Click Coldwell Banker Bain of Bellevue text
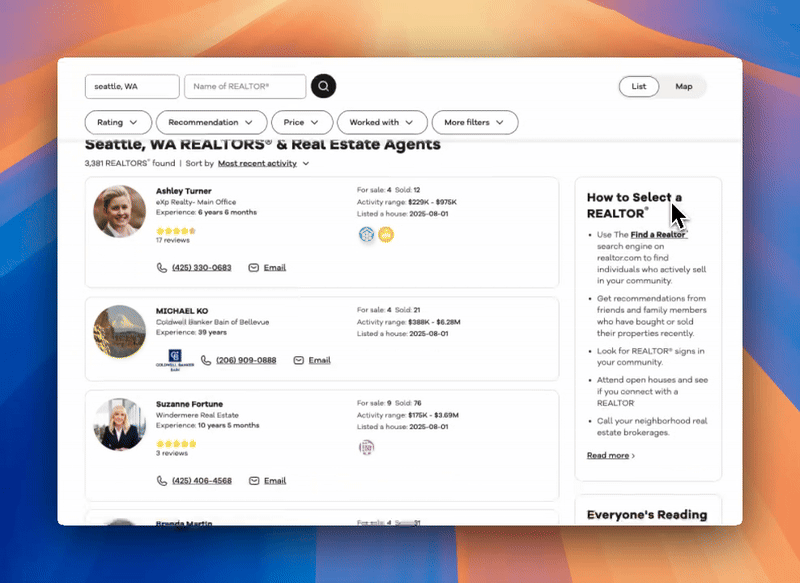 212,322
